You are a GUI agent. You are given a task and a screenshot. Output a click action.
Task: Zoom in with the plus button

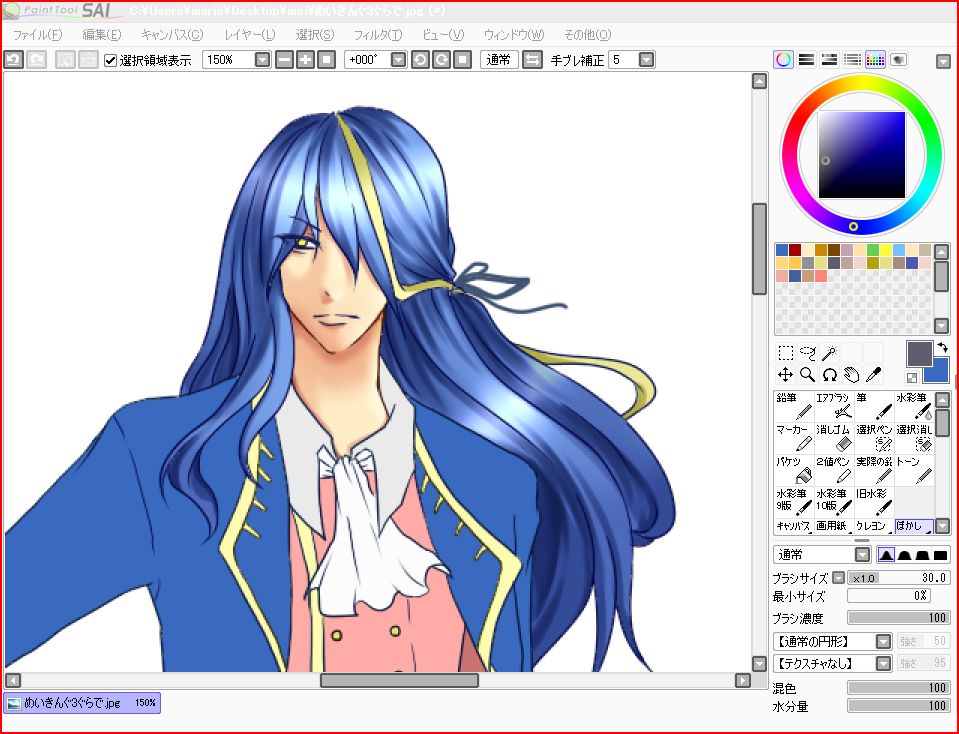click(306, 59)
